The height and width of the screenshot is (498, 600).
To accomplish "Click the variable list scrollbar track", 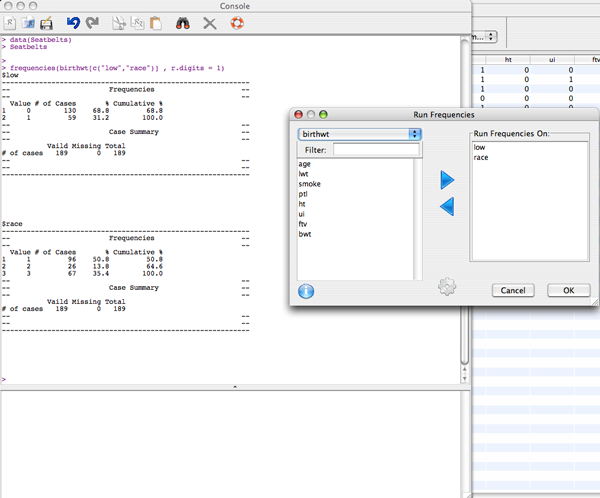I will point(418,219).
